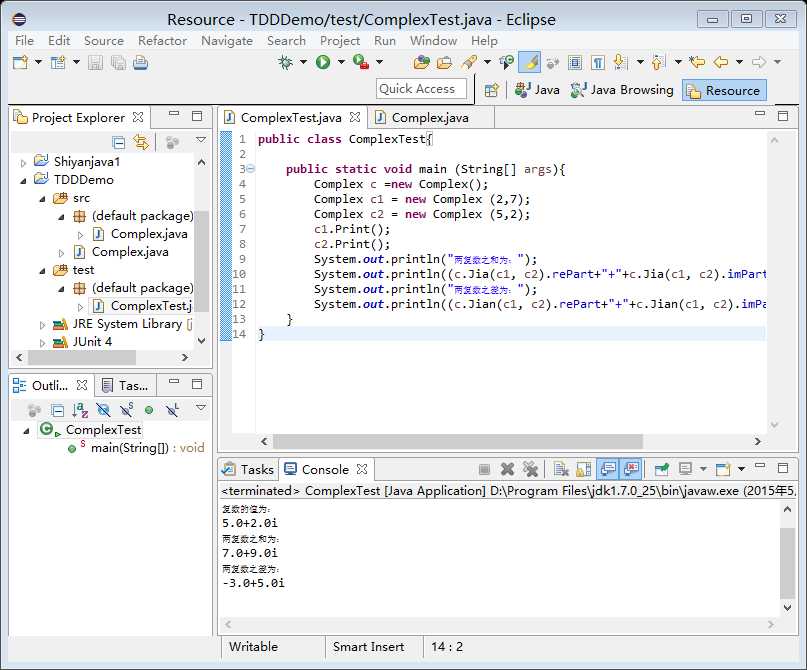Open the New wizard dropdown arrow
The width and height of the screenshot is (807, 670).
[38, 62]
